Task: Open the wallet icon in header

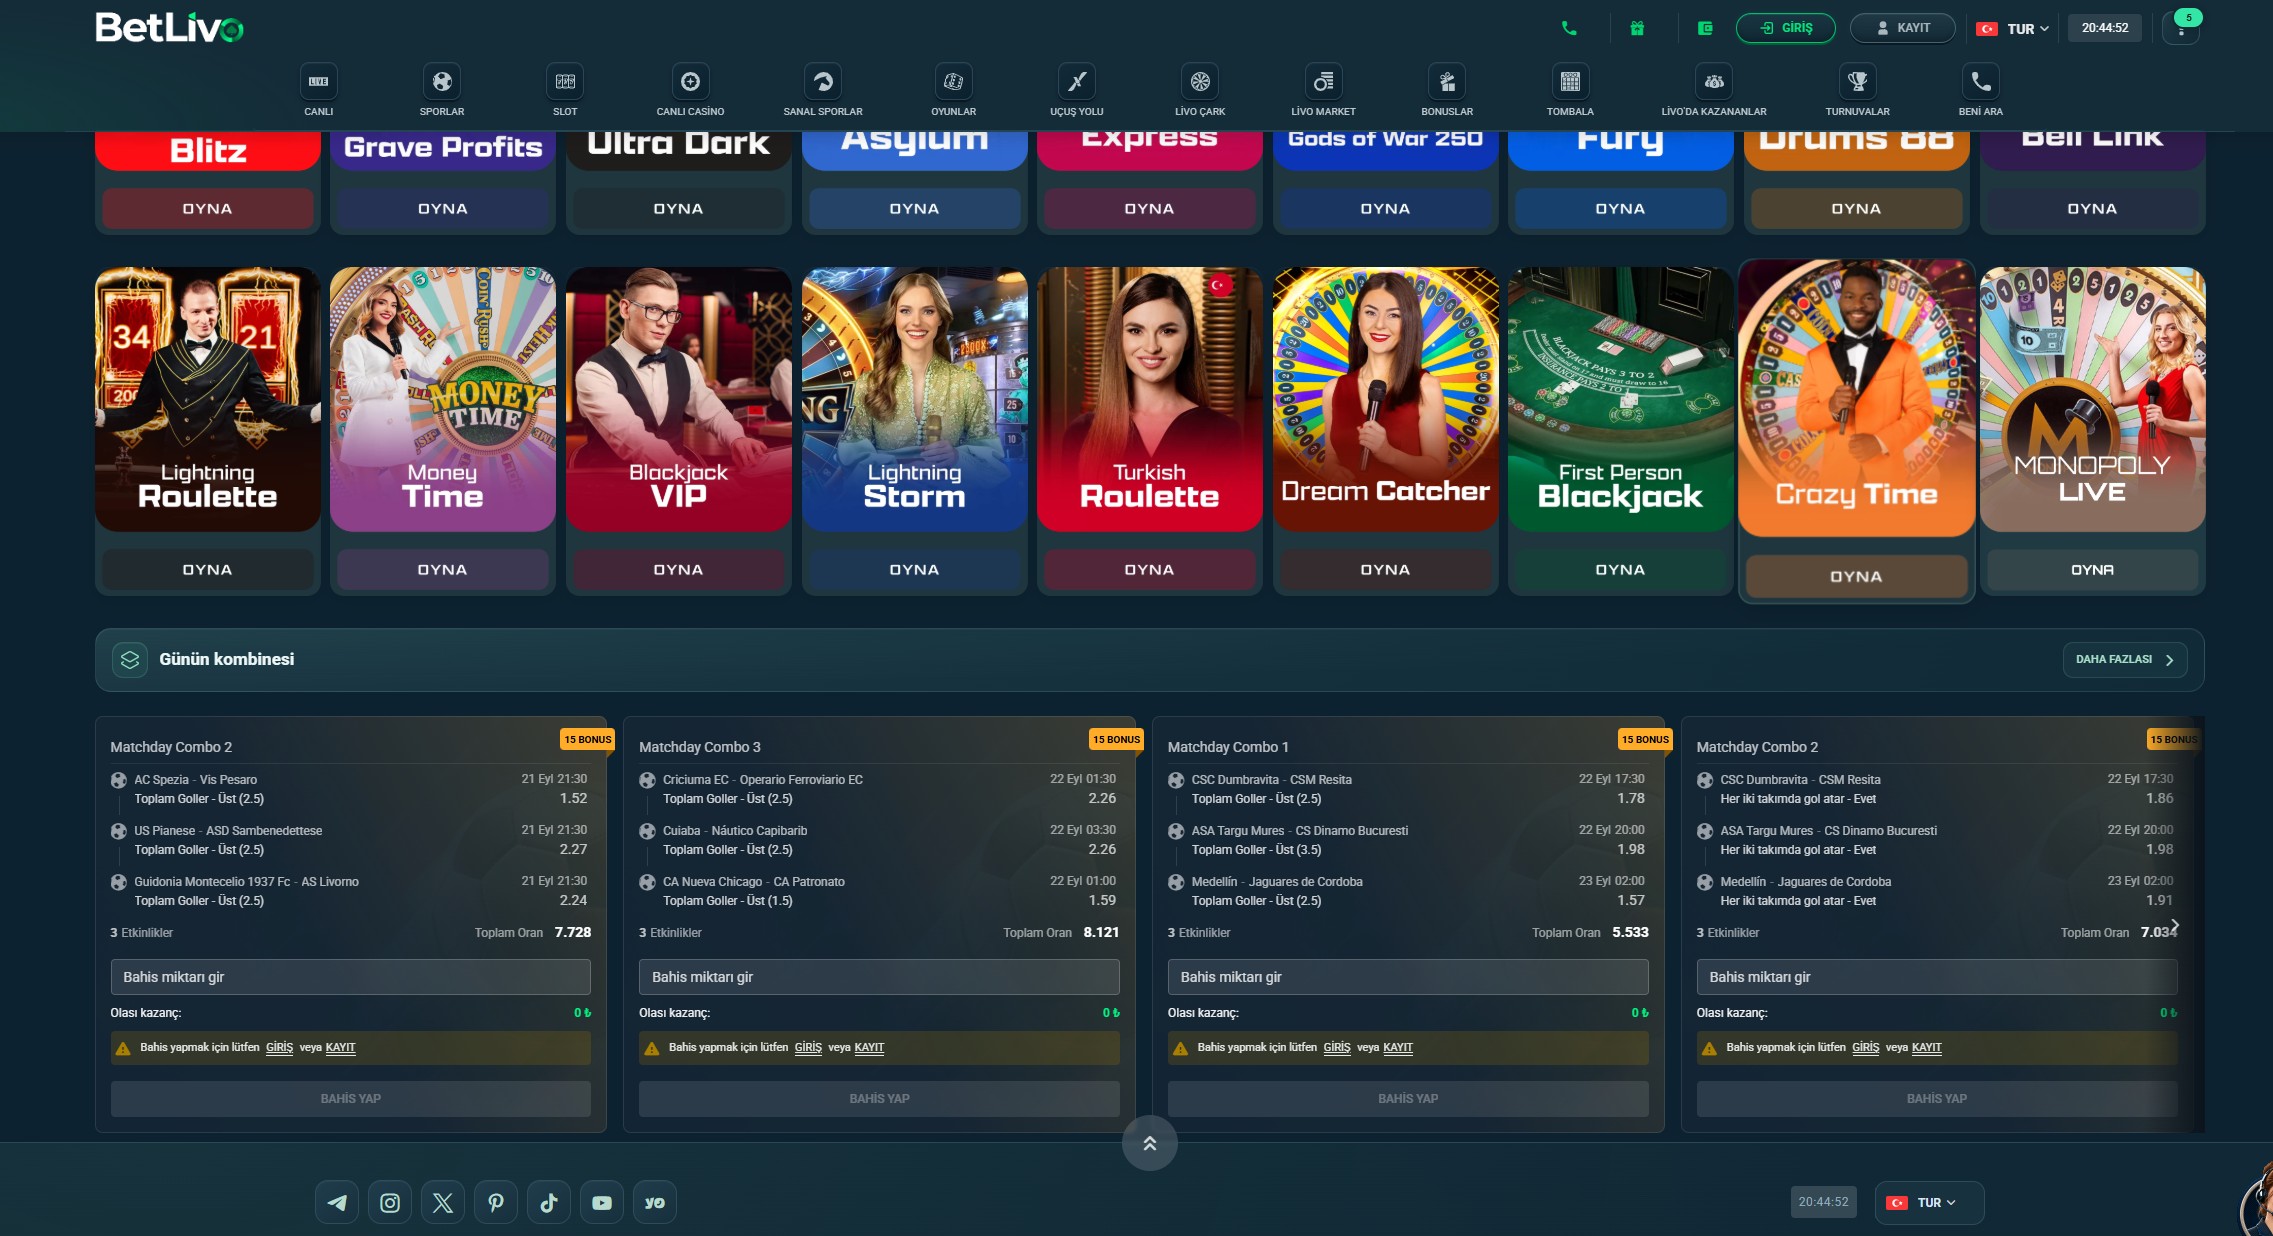Action: (1705, 28)
